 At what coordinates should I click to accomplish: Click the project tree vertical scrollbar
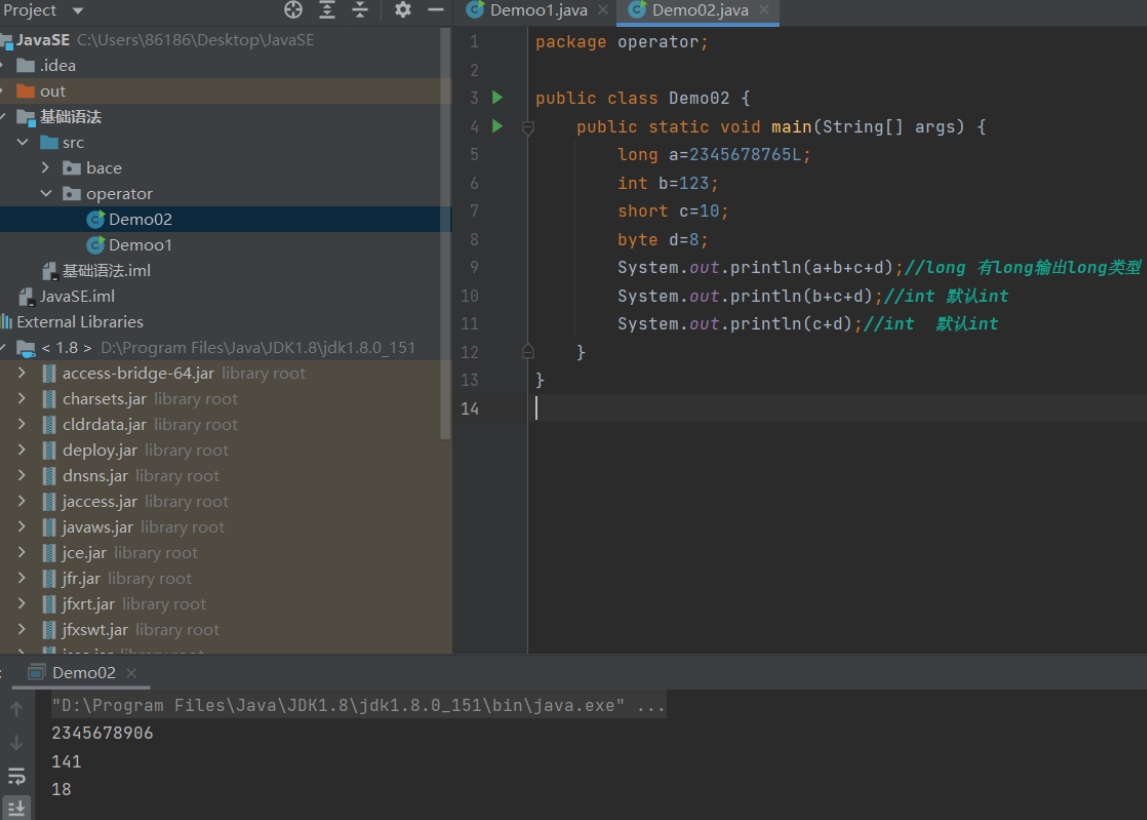click(445, 234)
